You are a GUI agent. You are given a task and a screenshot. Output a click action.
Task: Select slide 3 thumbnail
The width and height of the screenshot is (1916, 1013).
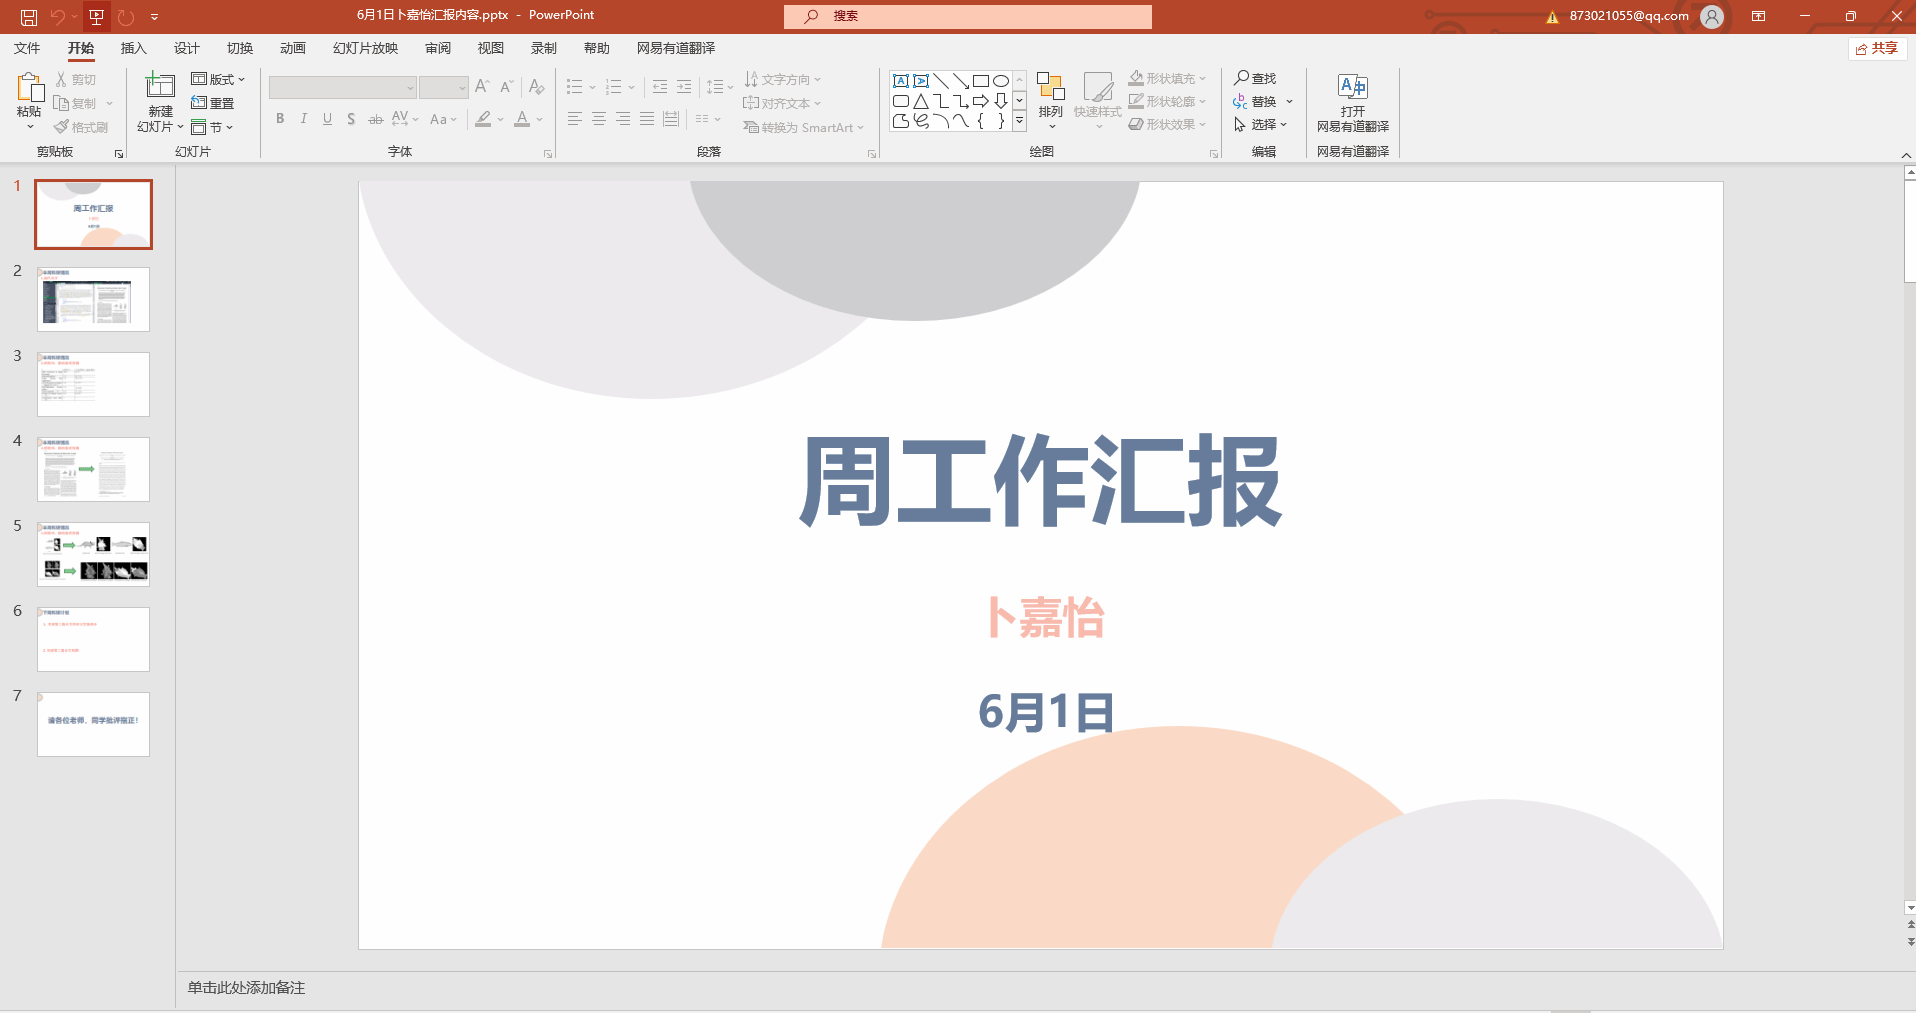pyautogui.click(x=93, y=384)
